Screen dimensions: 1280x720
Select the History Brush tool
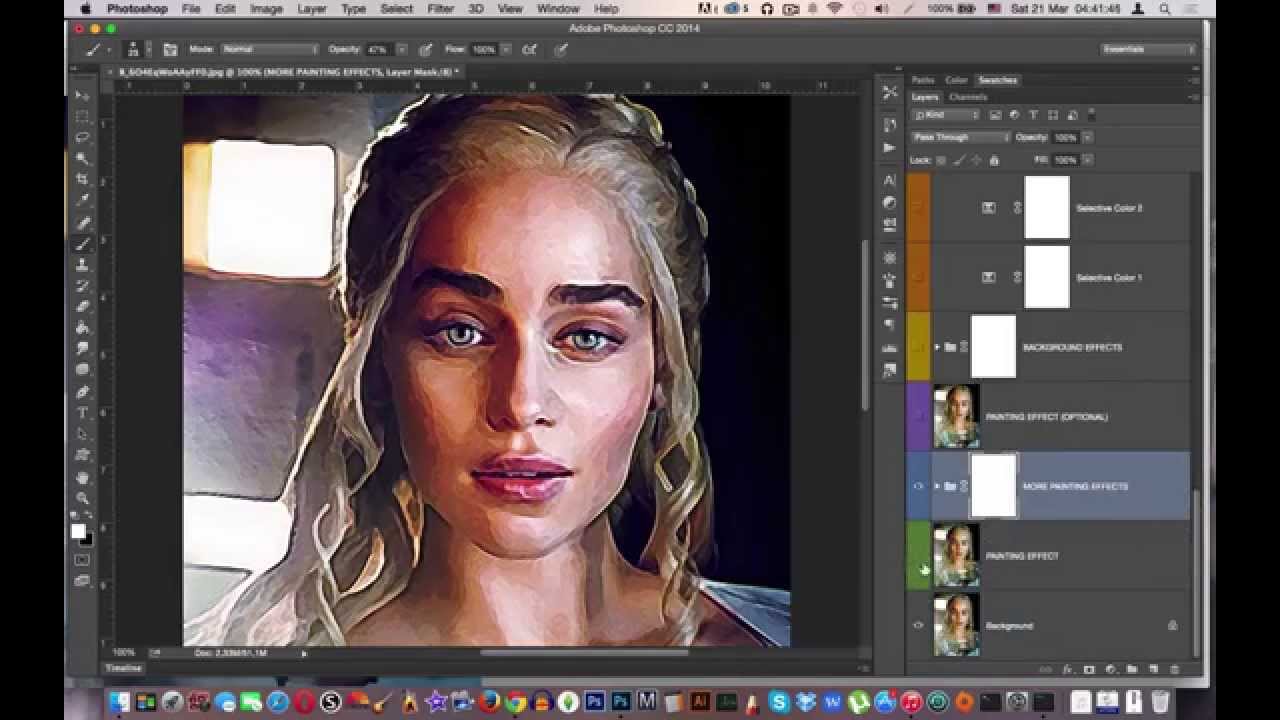pyautogui.click(x=83, y=285)
